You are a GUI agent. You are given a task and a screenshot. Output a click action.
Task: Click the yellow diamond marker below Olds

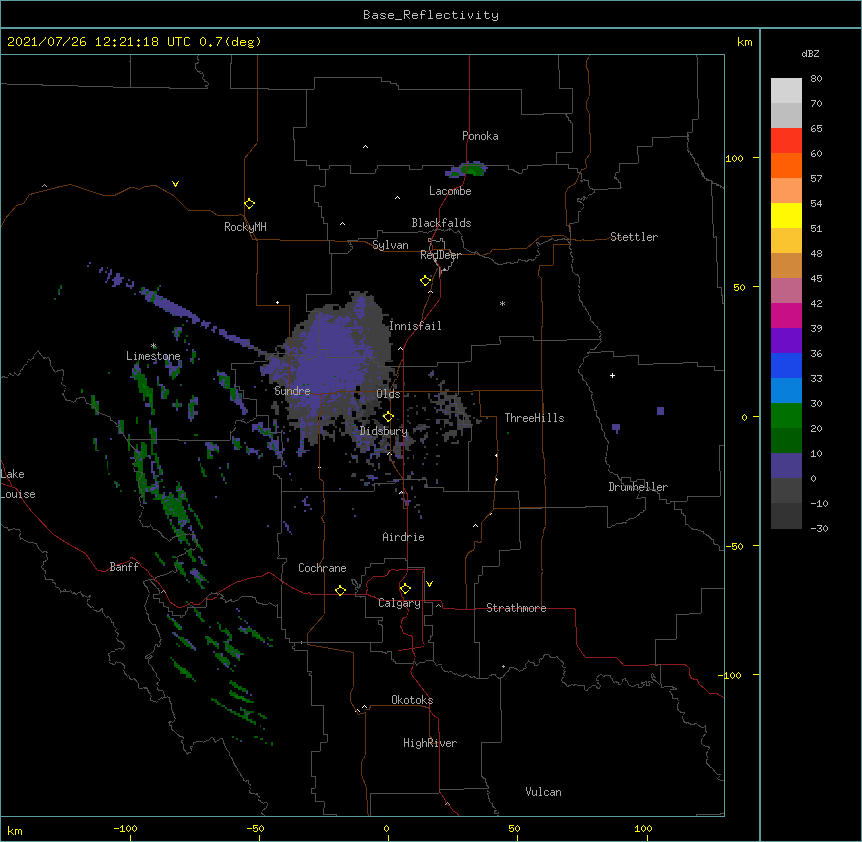[x=388, y=416]
